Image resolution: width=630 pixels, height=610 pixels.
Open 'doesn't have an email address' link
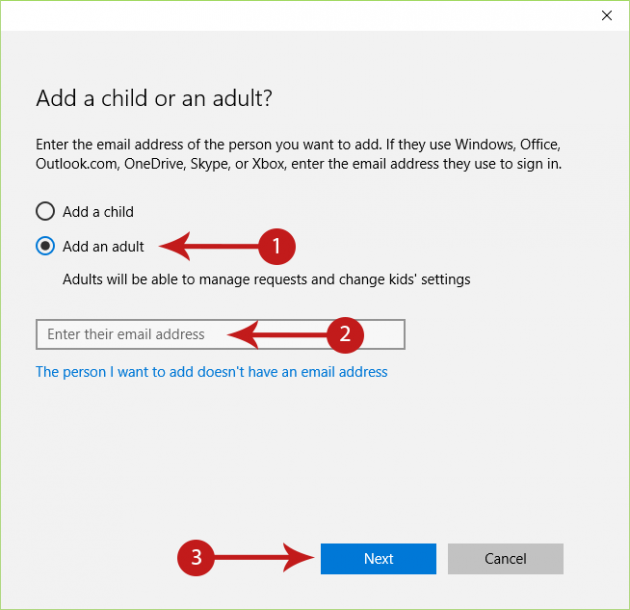click(x=211, y=372)
